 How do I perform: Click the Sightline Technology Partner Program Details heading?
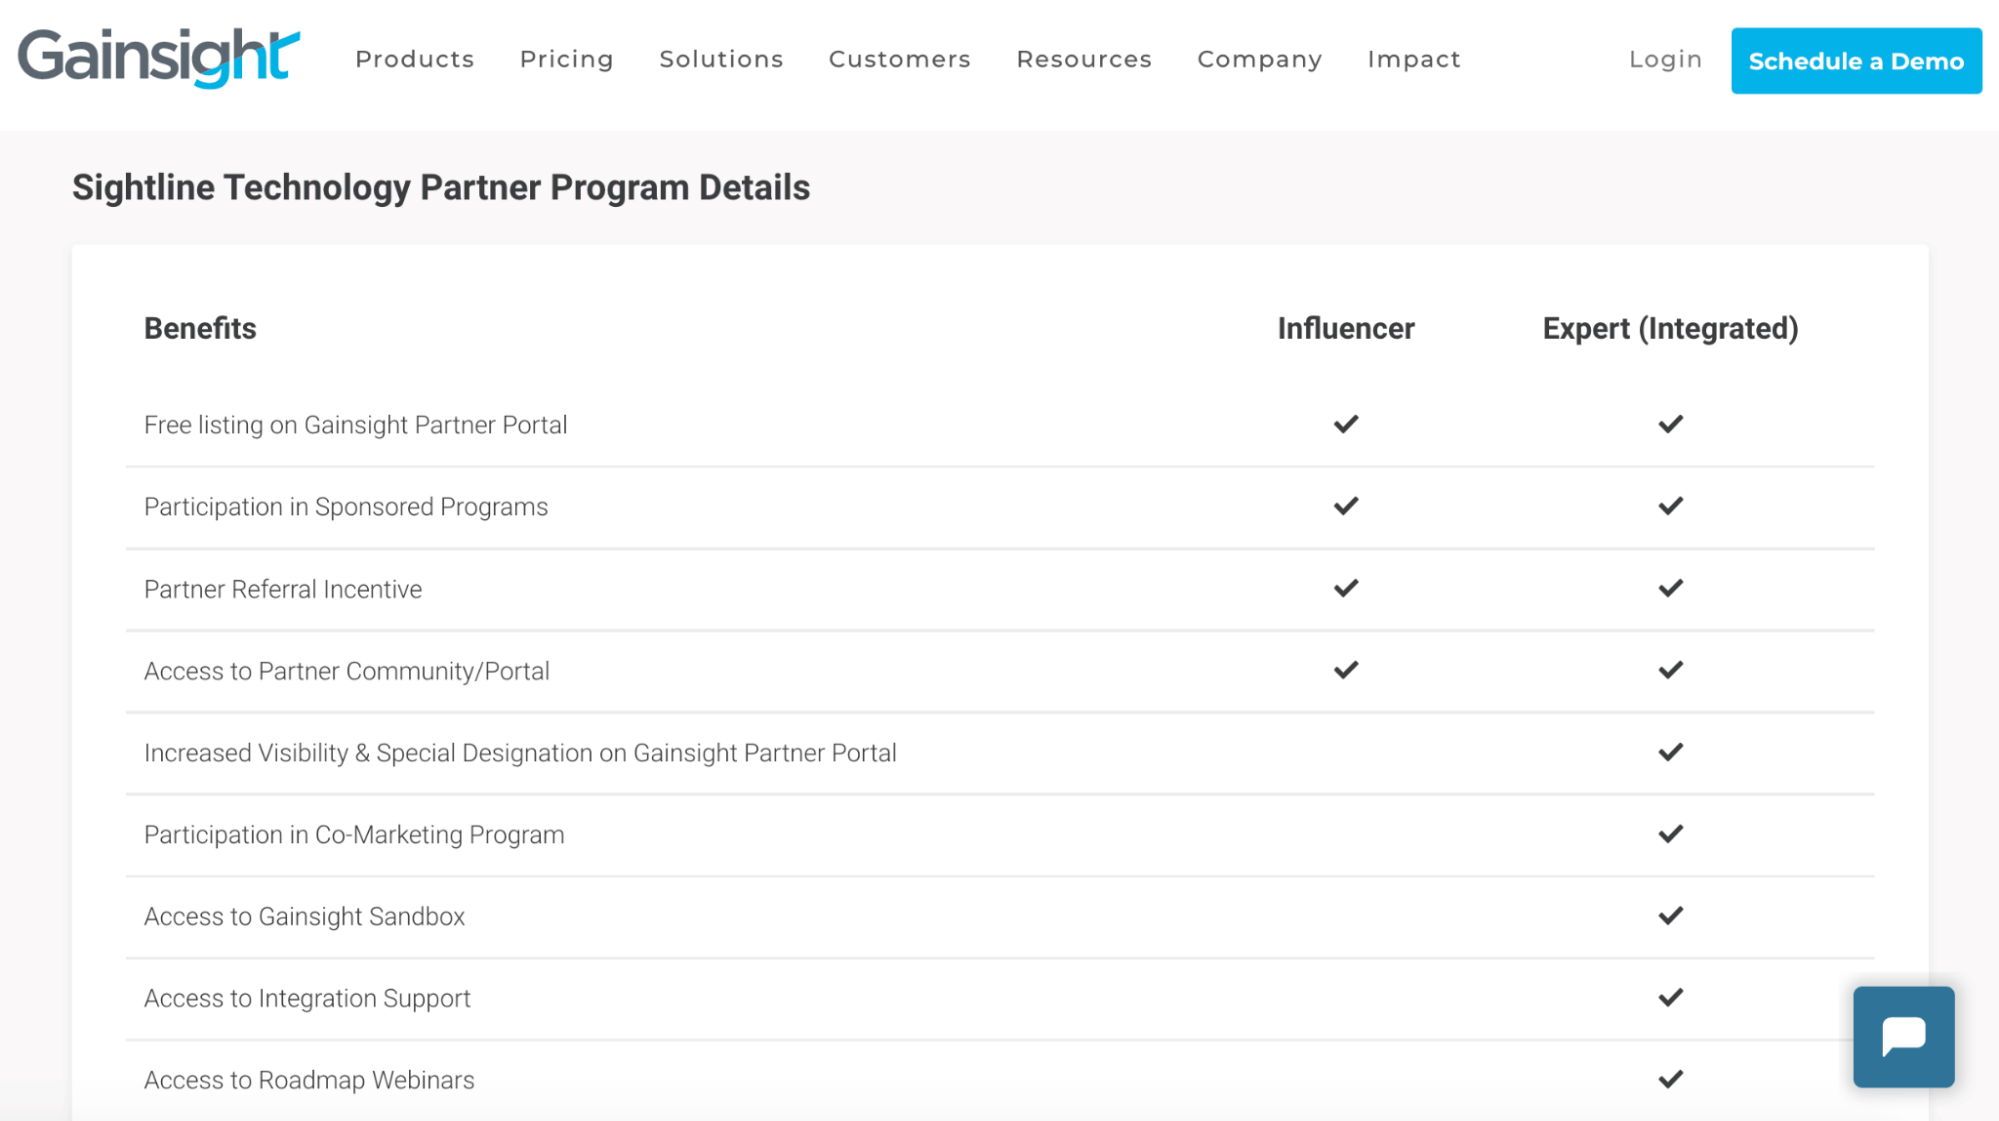tap(441, 188)
